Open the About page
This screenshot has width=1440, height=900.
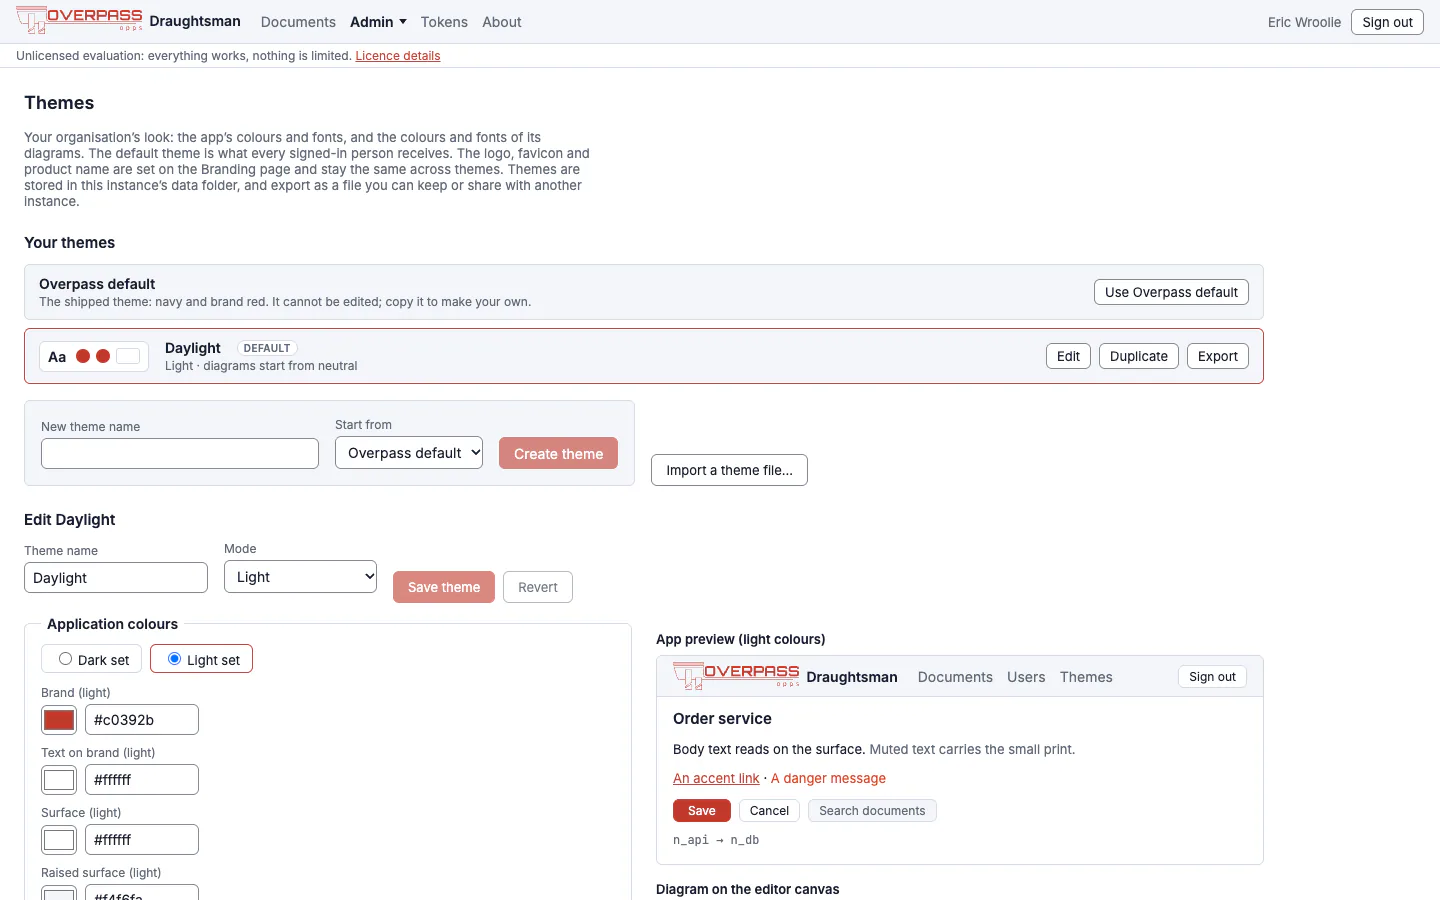502,22
